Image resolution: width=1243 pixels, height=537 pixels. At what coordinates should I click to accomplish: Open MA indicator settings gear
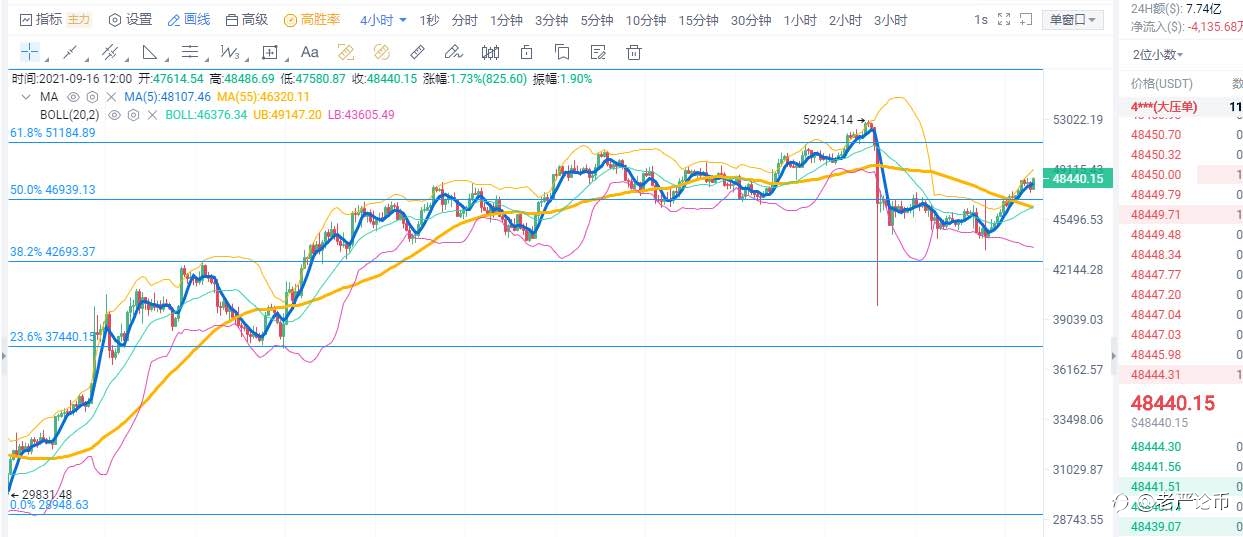pos(92,97)
